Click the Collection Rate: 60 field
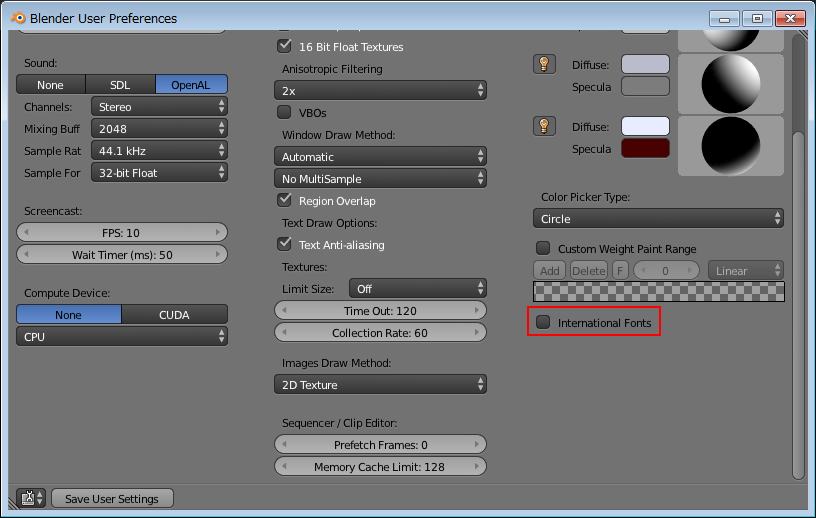816x518 pixels. 380,333
